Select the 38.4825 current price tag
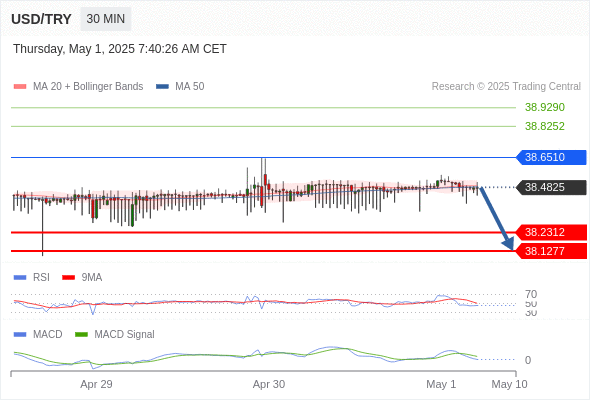This screenshot has height=400, width=590. [551, 187]
